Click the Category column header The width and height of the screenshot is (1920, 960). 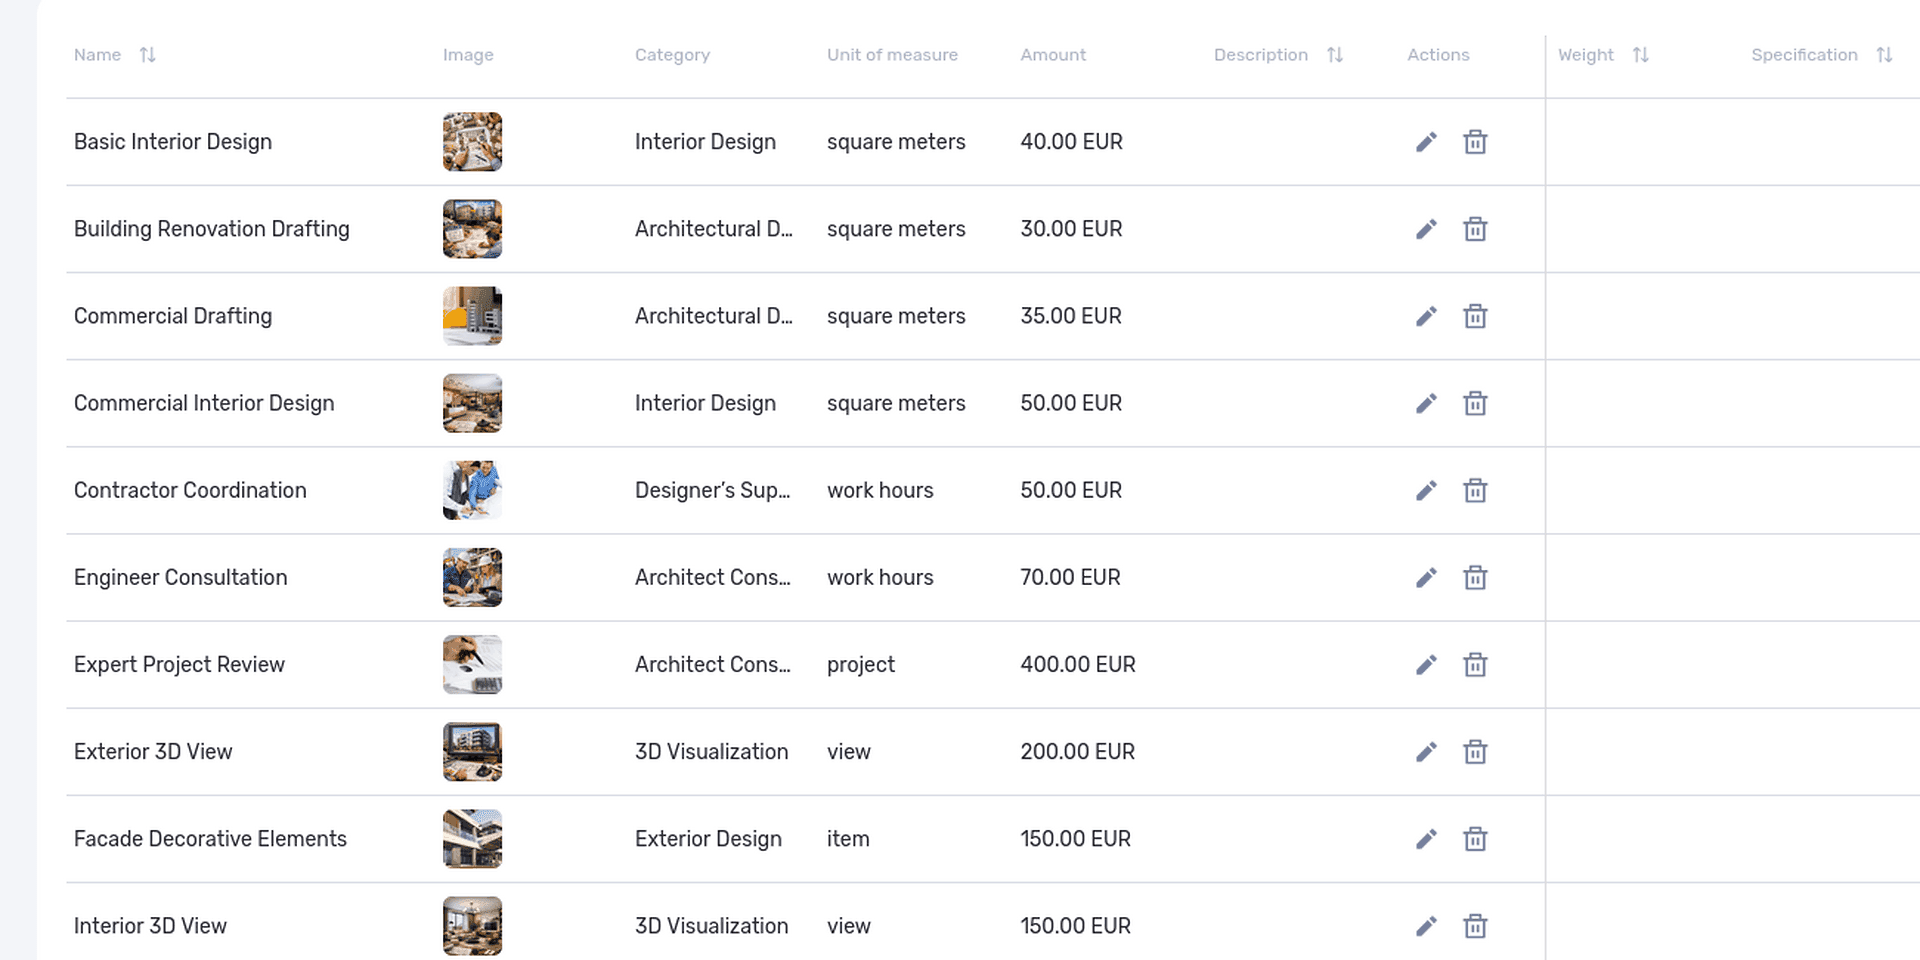click(672, 55)
